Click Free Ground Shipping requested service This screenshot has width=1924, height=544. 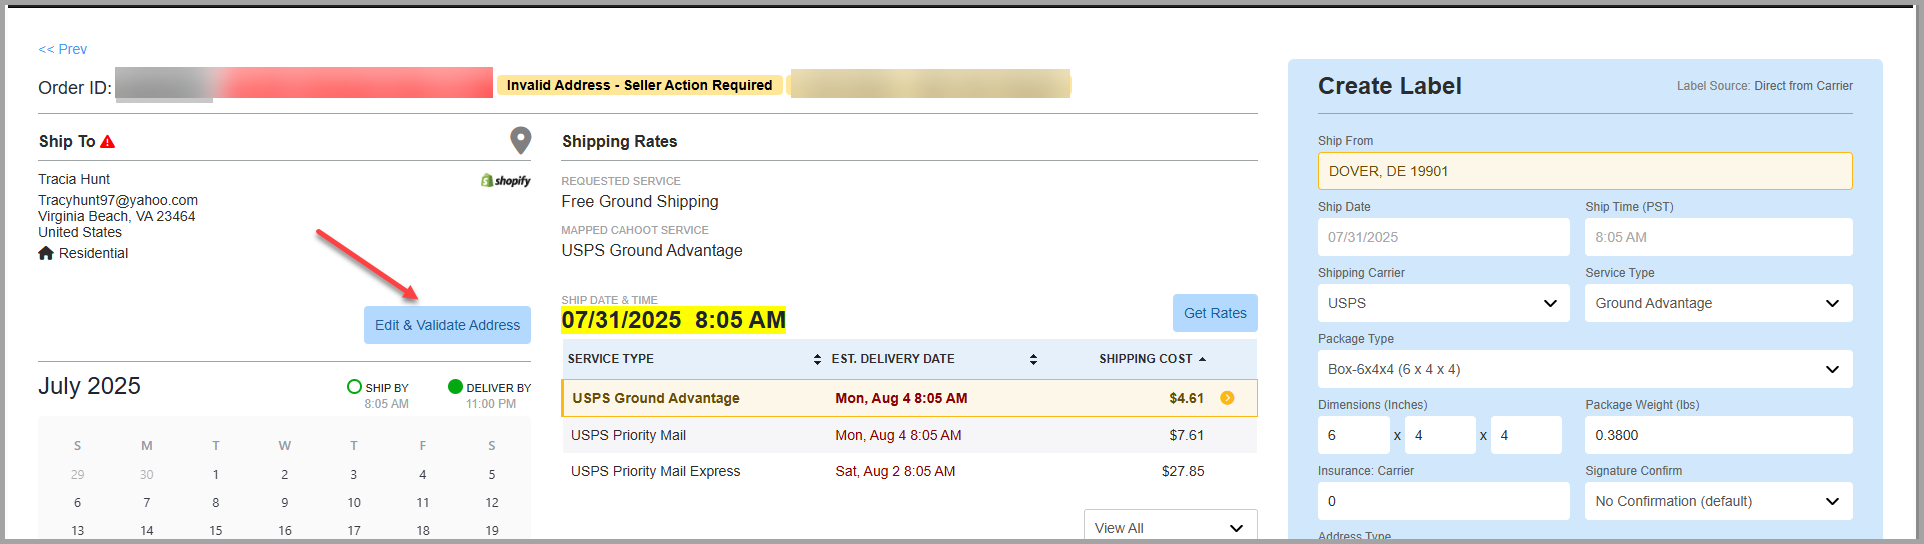pyautogui.click(x=640, y=201)
